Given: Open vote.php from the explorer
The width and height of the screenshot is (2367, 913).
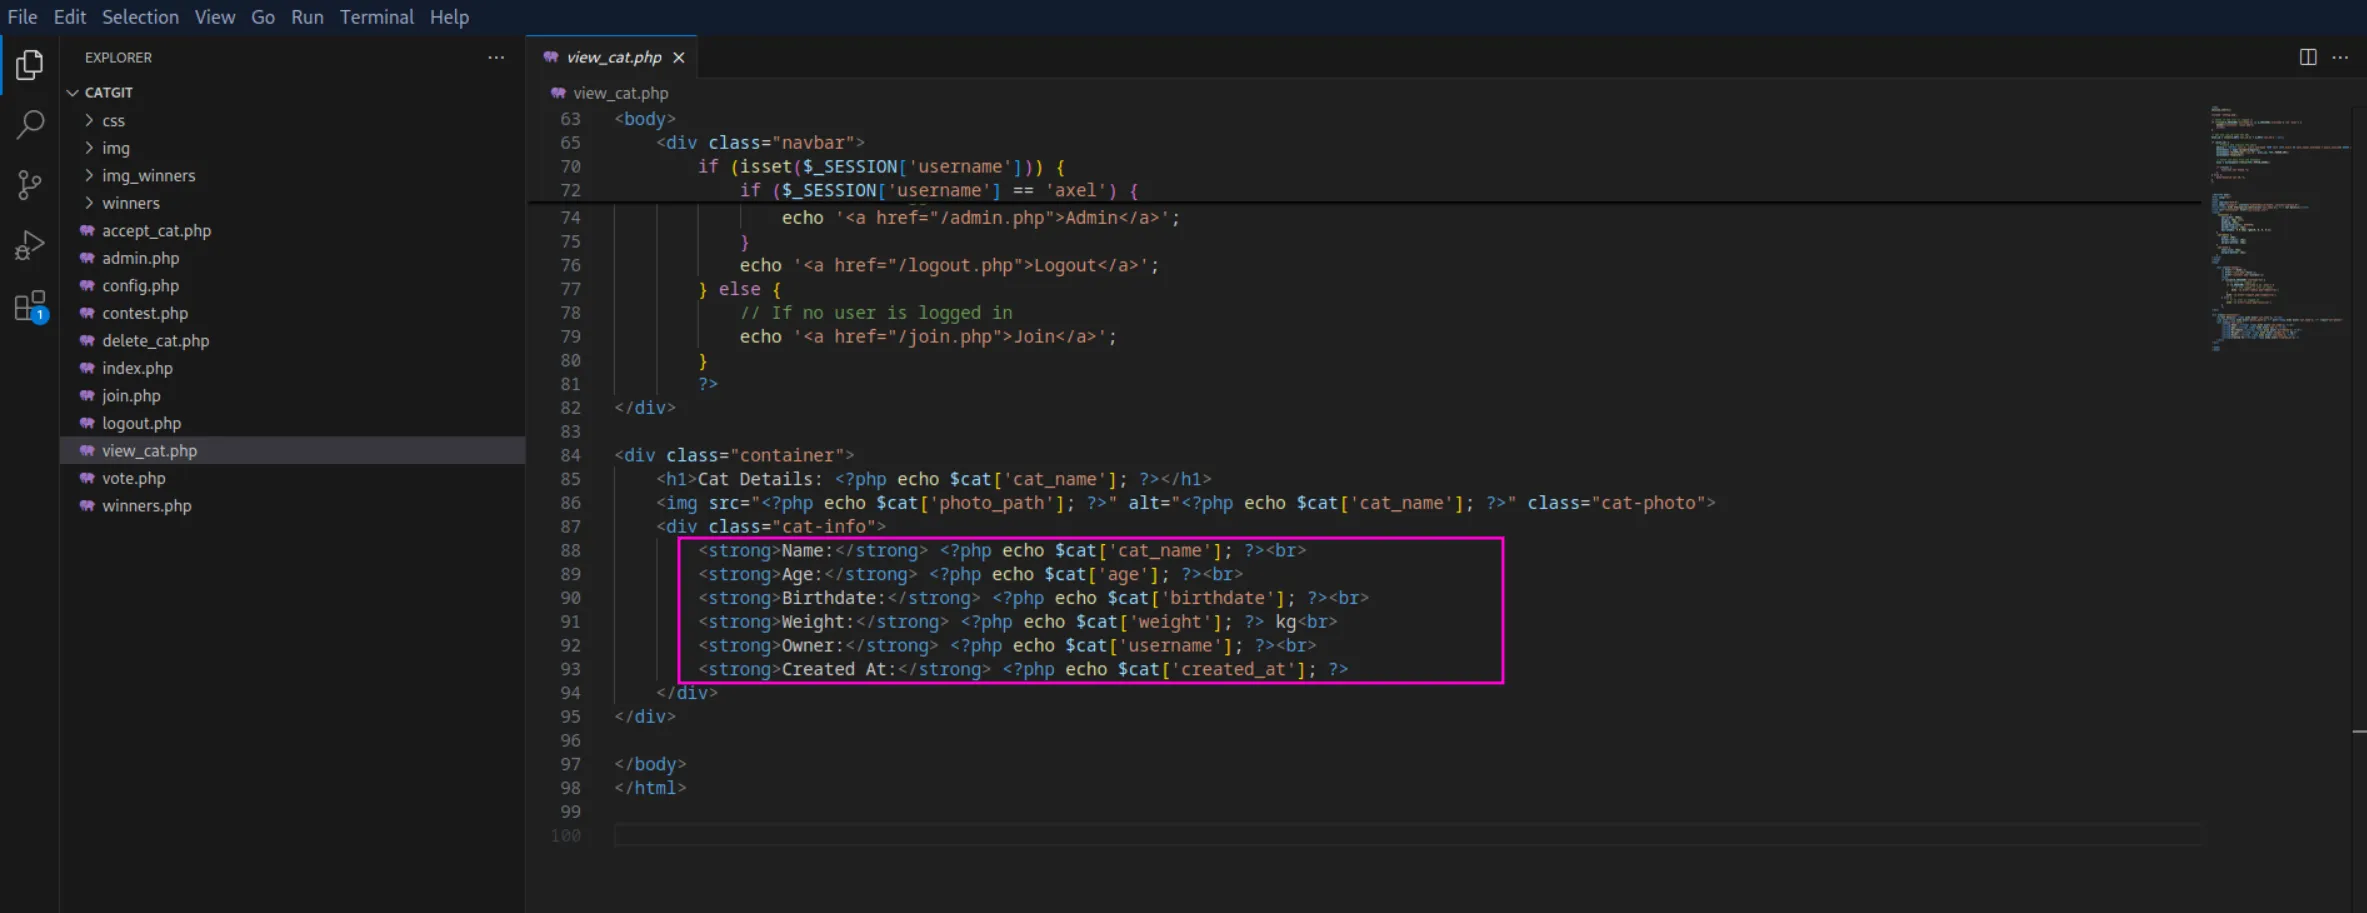Looking at the screenshot, I should click(134, 478).
